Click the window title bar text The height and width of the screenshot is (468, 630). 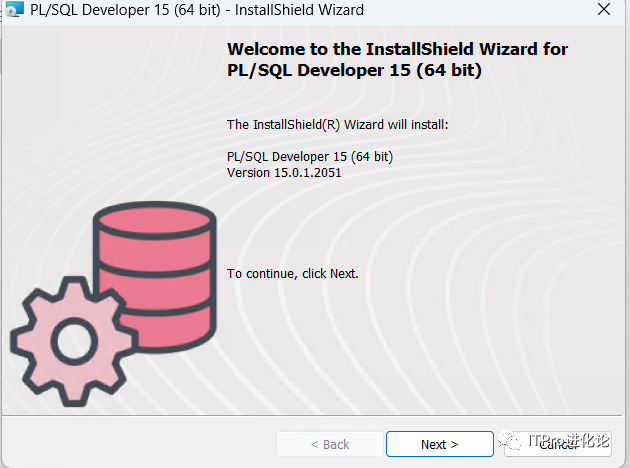[x=197, y=10]
